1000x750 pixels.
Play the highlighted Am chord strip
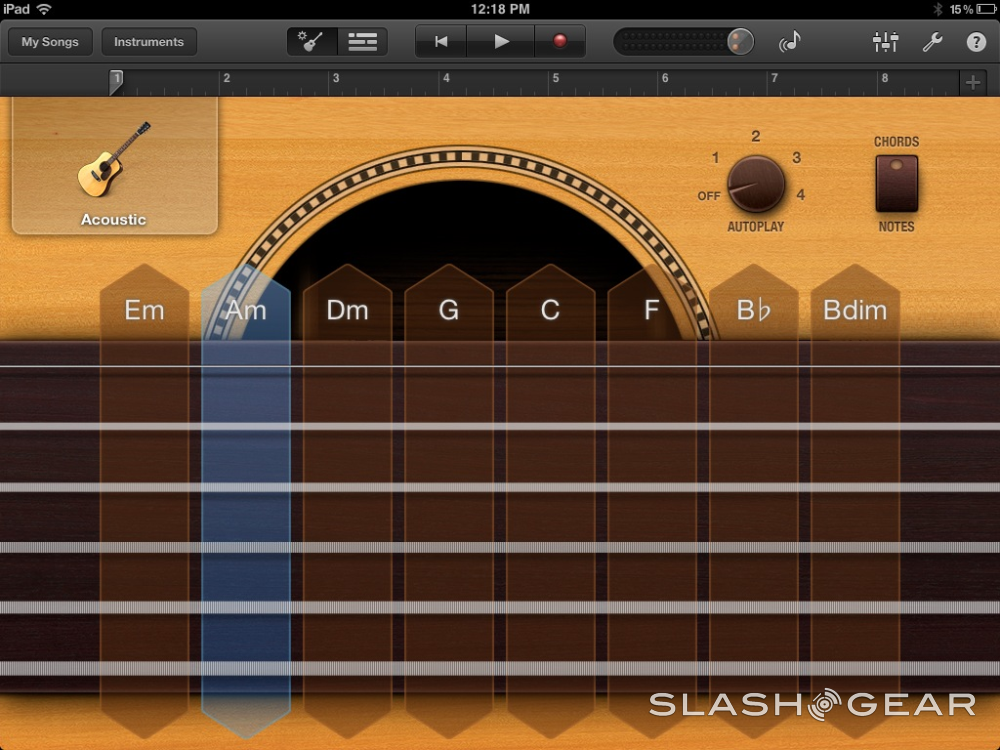pyautogui.click(x=246, y=501)
